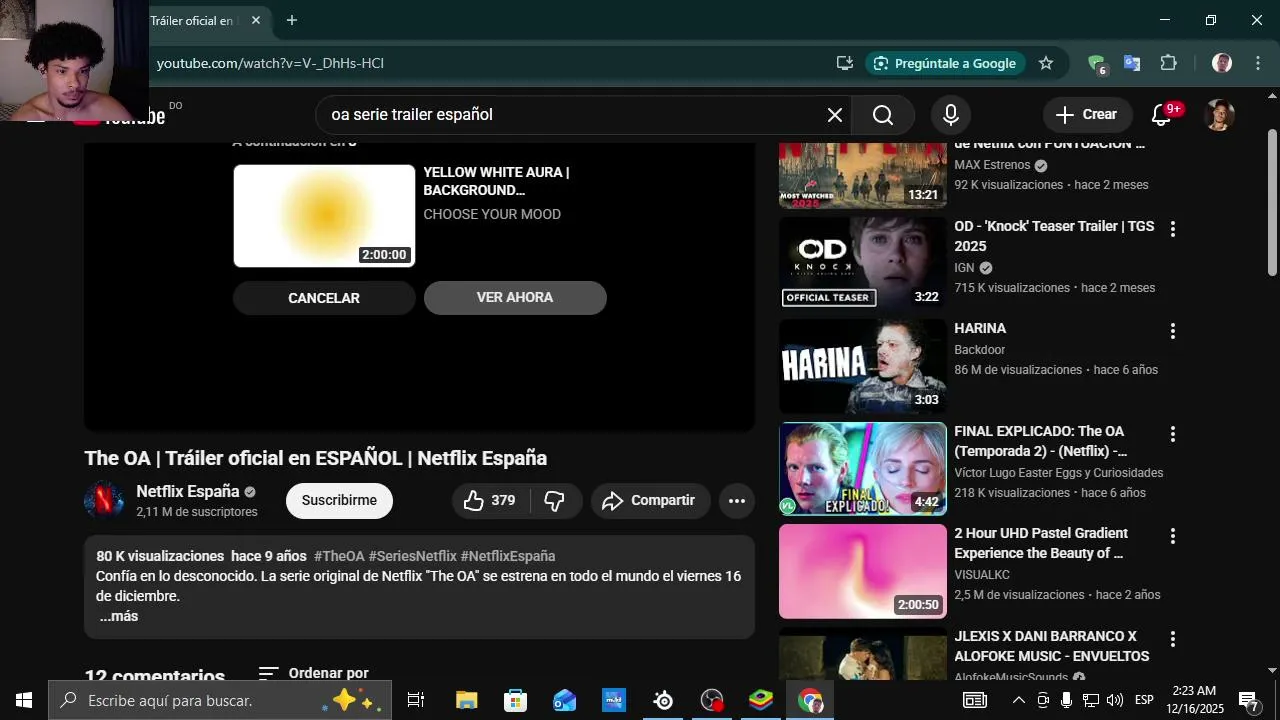This screenshot has height=720, width=1280.
Task: Play next video with VER AHORA
Action: pyautogui.click(x=515, y=298)
